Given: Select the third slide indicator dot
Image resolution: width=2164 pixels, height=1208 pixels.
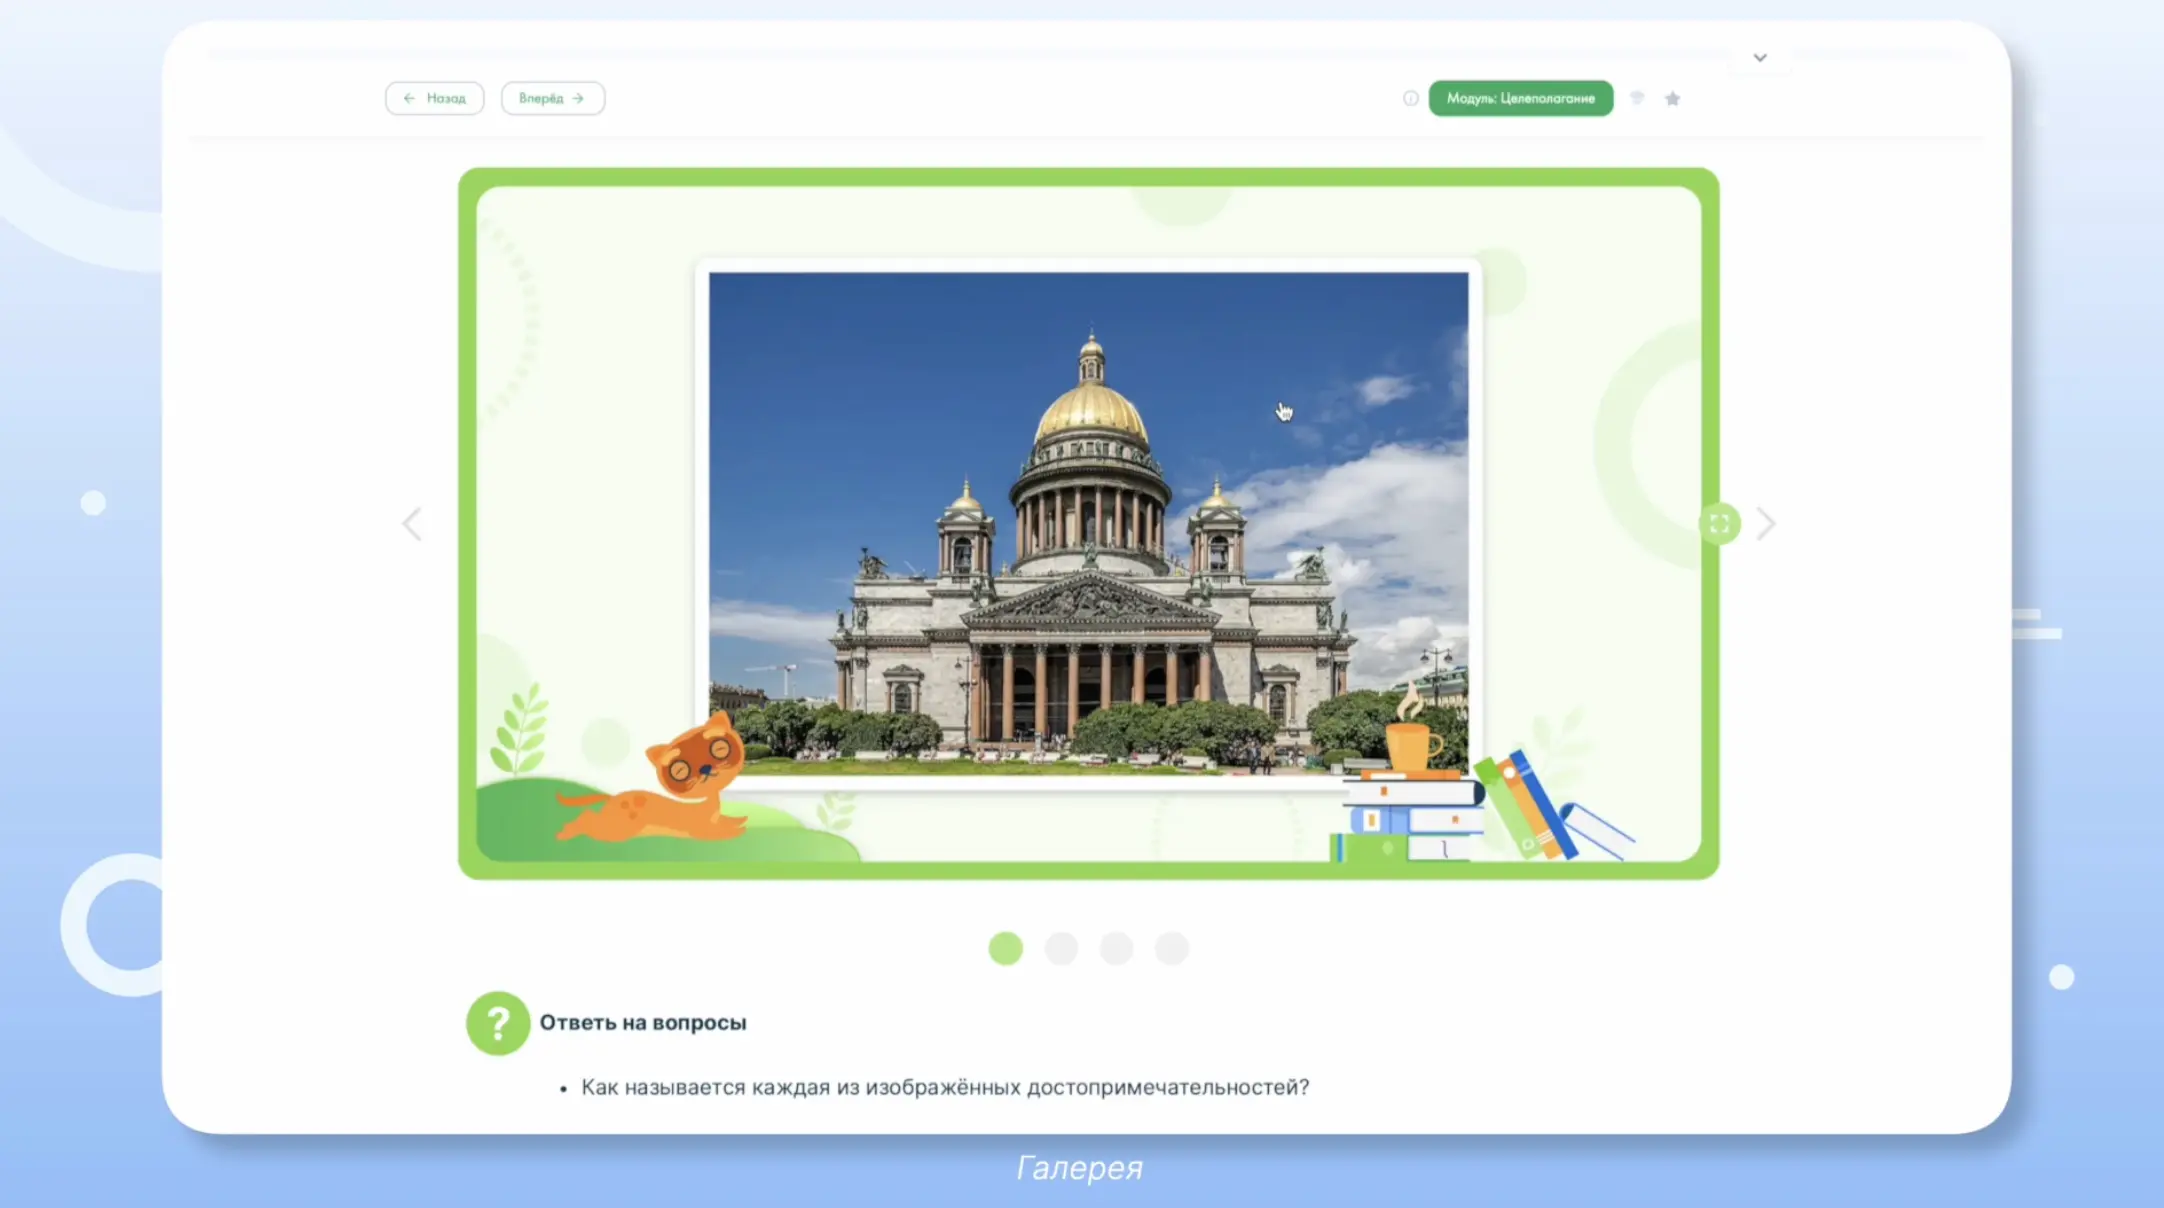Looking at the screenshot, I should tap(1117, 948).
